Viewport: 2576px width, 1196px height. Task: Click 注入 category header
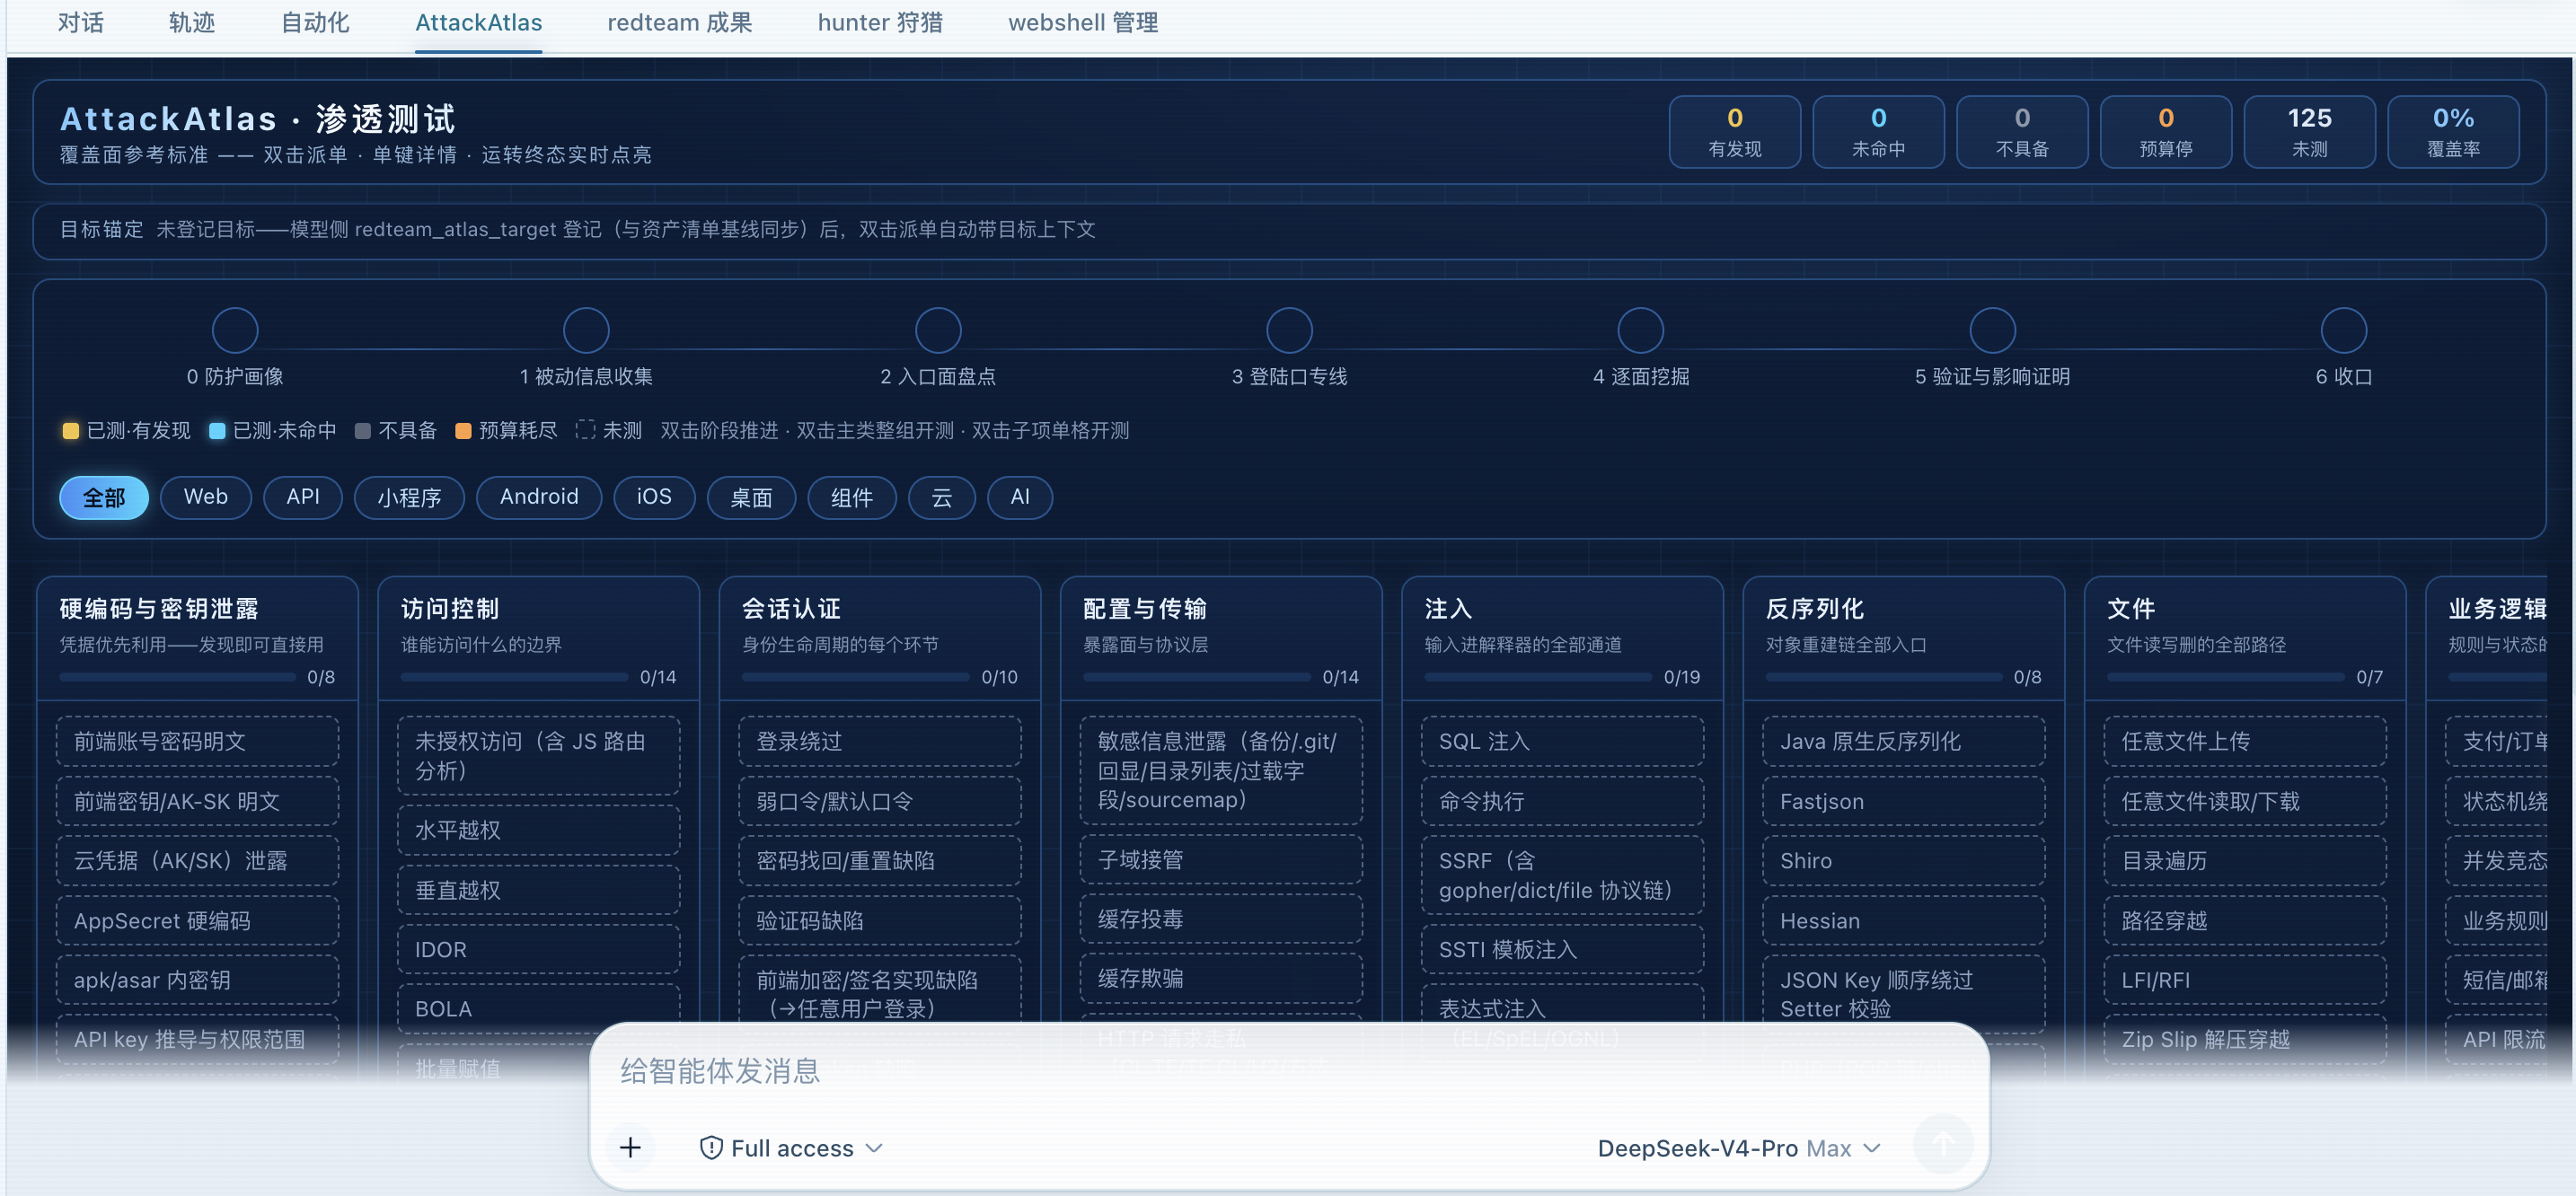coord(1563,637)
